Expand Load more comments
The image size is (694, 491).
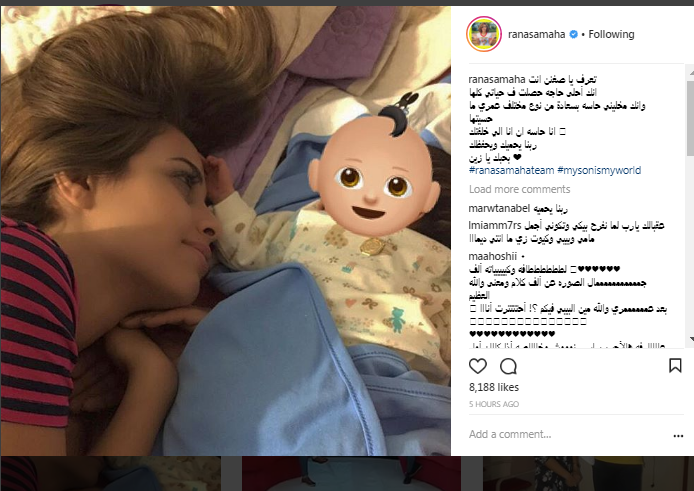coord(519,189)
